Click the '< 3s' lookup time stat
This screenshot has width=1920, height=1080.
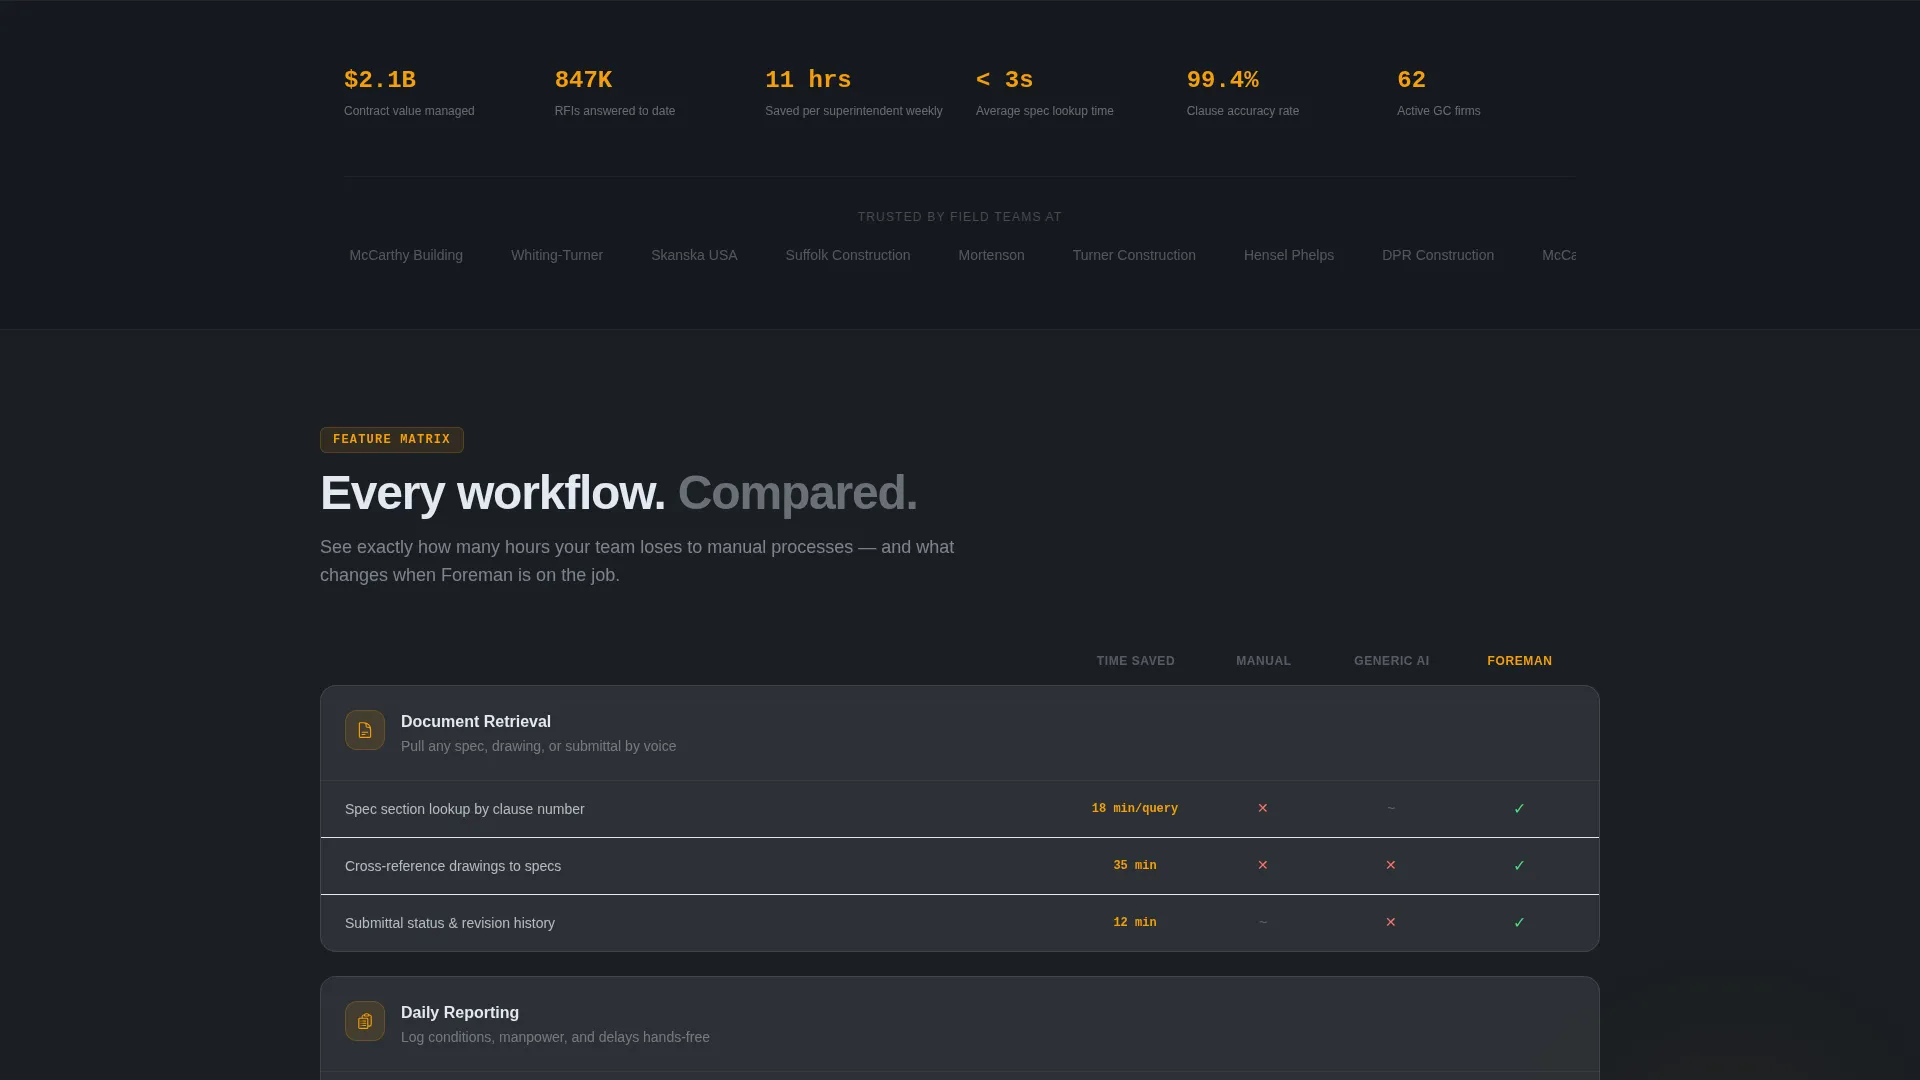[1004, 80]
